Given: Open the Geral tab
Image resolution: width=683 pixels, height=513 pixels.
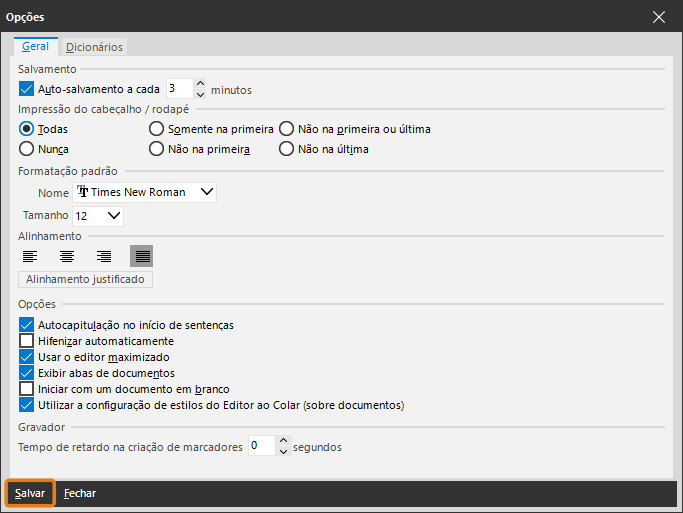Looking at the screenshot, I should 35,47.
